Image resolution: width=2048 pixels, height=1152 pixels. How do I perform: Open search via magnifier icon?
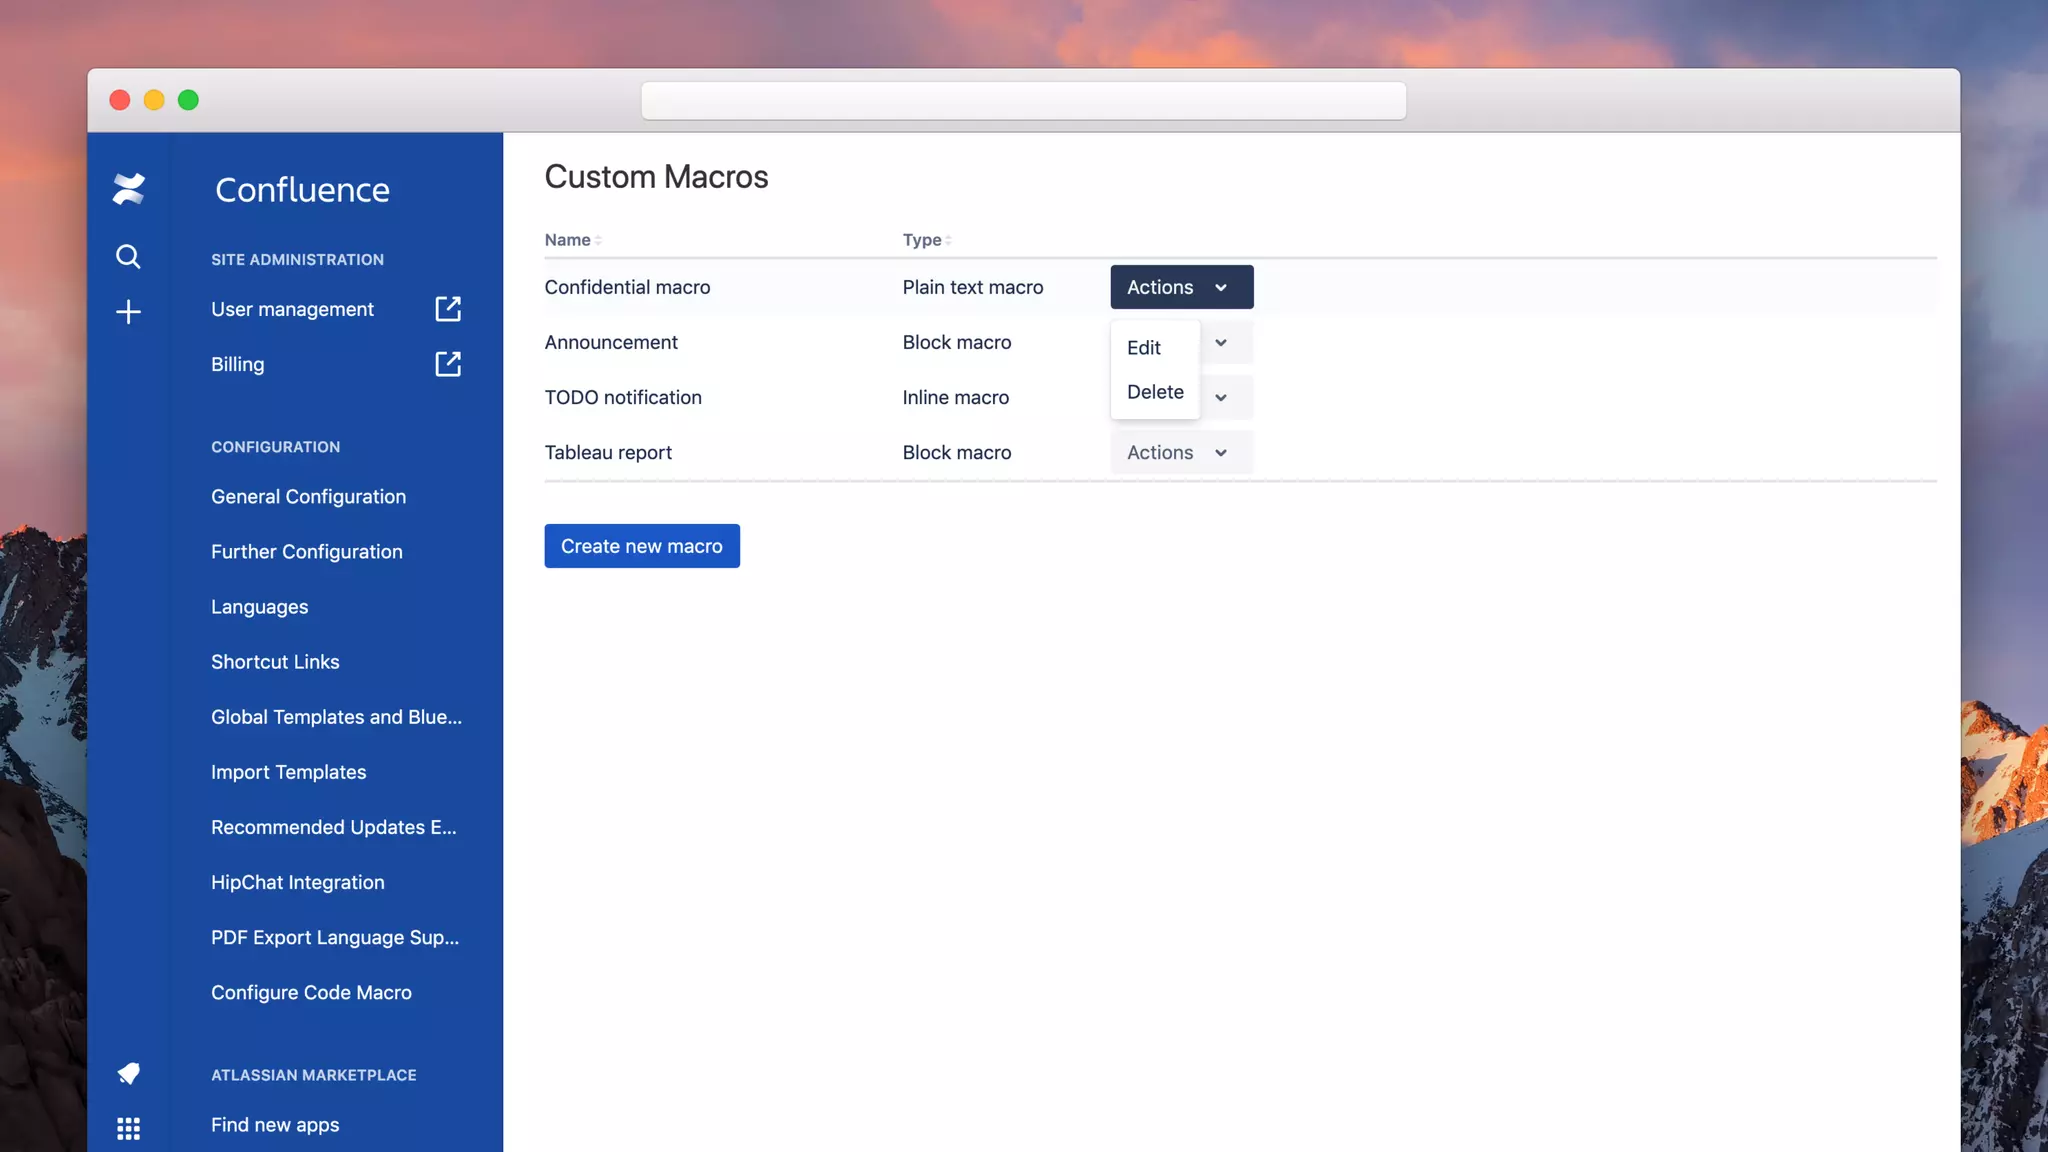pos(128,257)
